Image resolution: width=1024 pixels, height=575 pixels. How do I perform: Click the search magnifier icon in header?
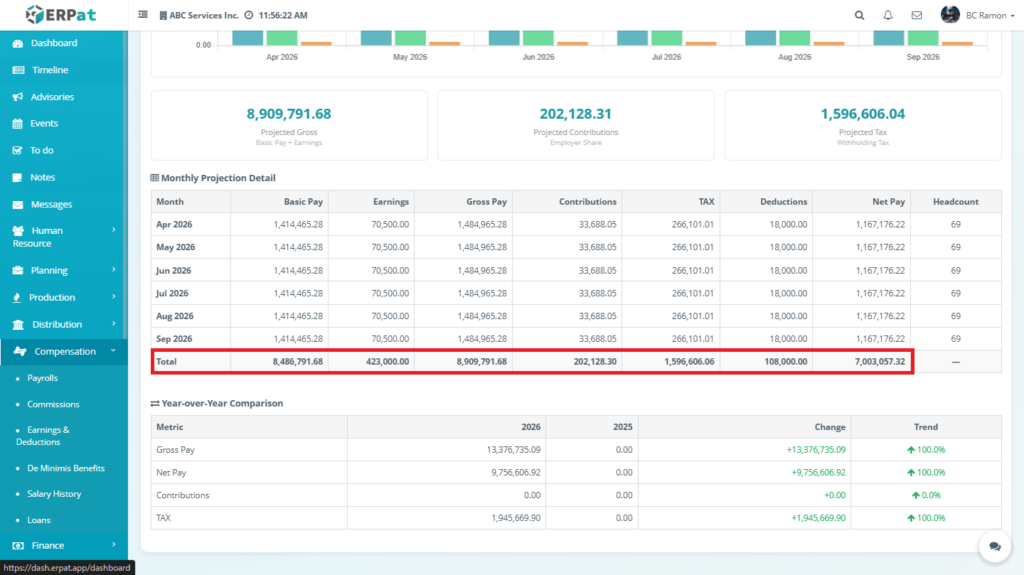click(x=859, y=15)
